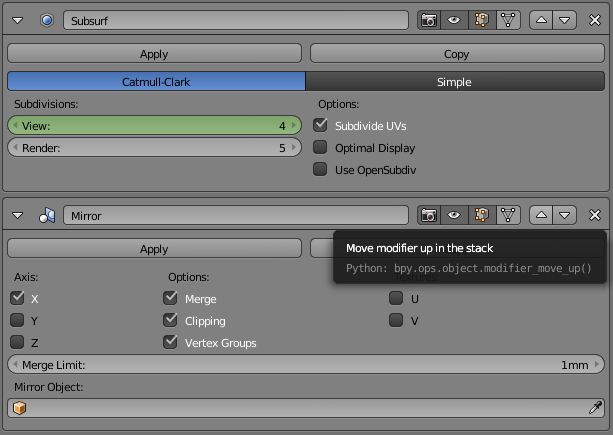Increase View subdivisions with right arrow

coord(294,125)
